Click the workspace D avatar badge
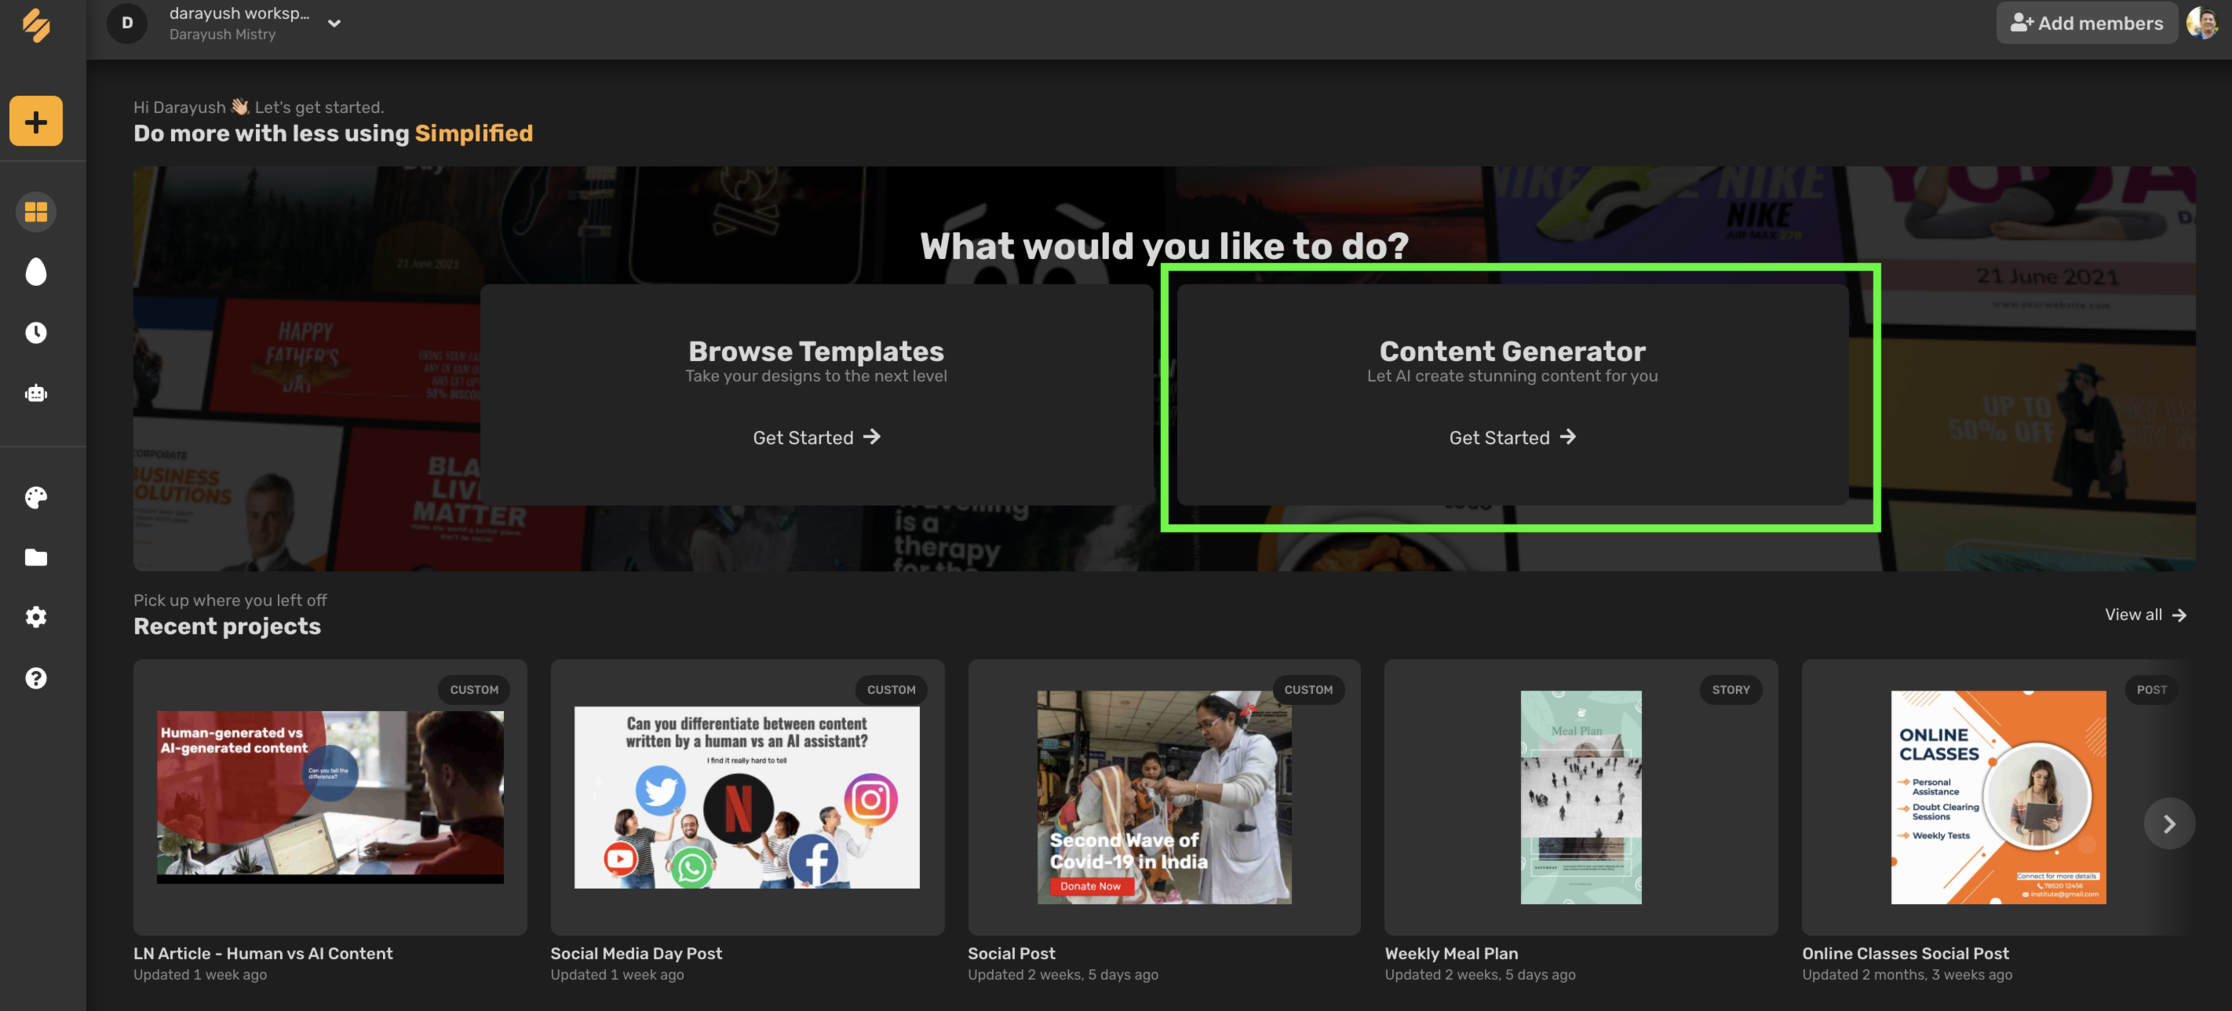The height and width of the screenshot is (1011, 2232). [x=127, y=23]
